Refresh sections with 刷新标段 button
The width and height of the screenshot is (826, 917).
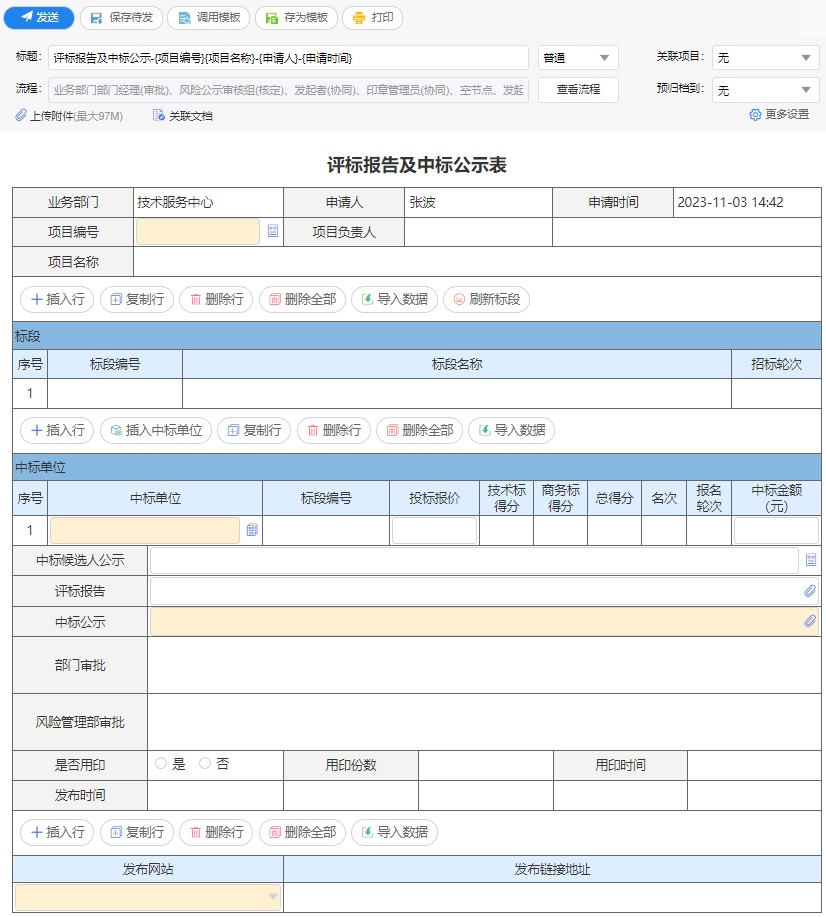coord(487,299)
